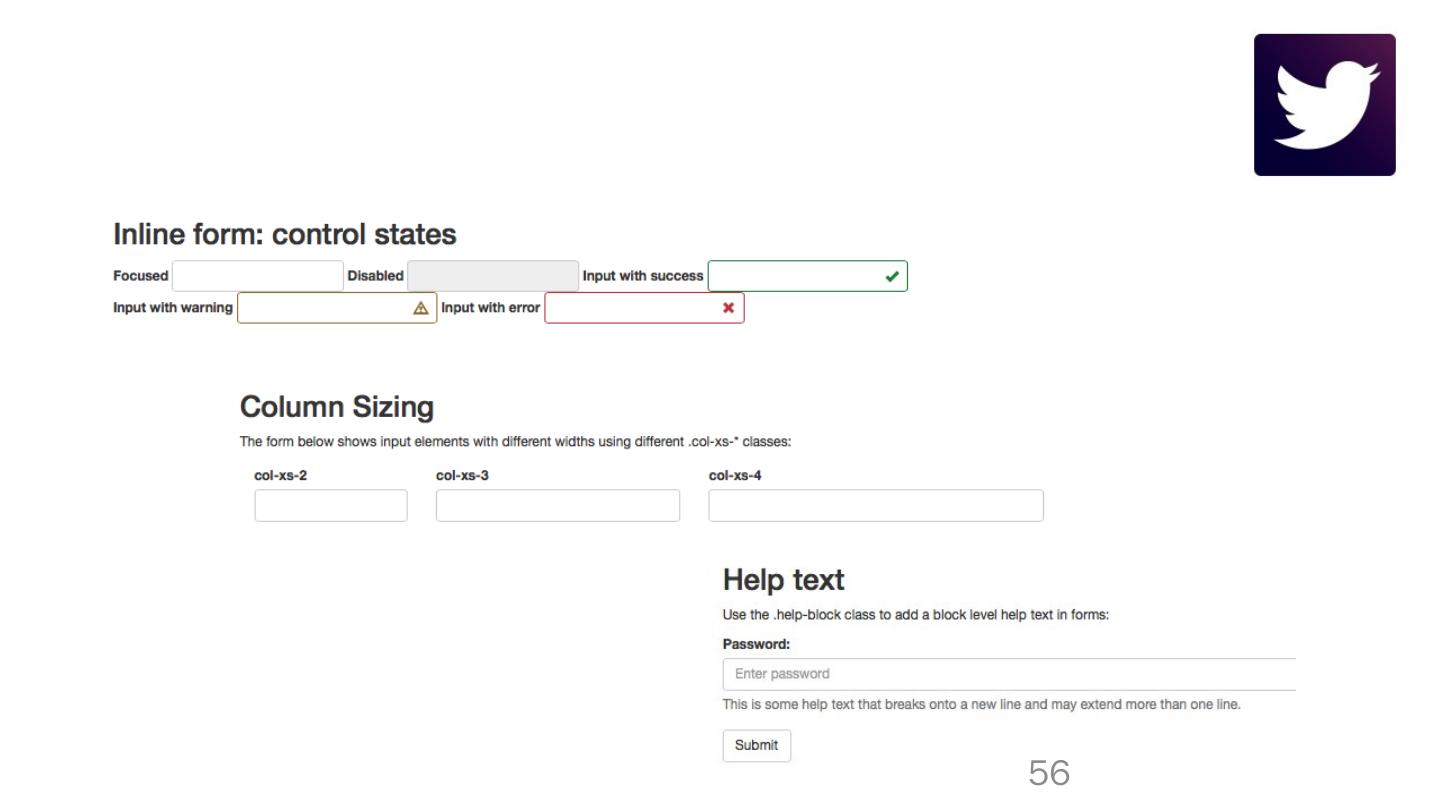Click the "Inline form: control states" heading
The height and width of the screenshot is (810, 1440).
(285, 235)
